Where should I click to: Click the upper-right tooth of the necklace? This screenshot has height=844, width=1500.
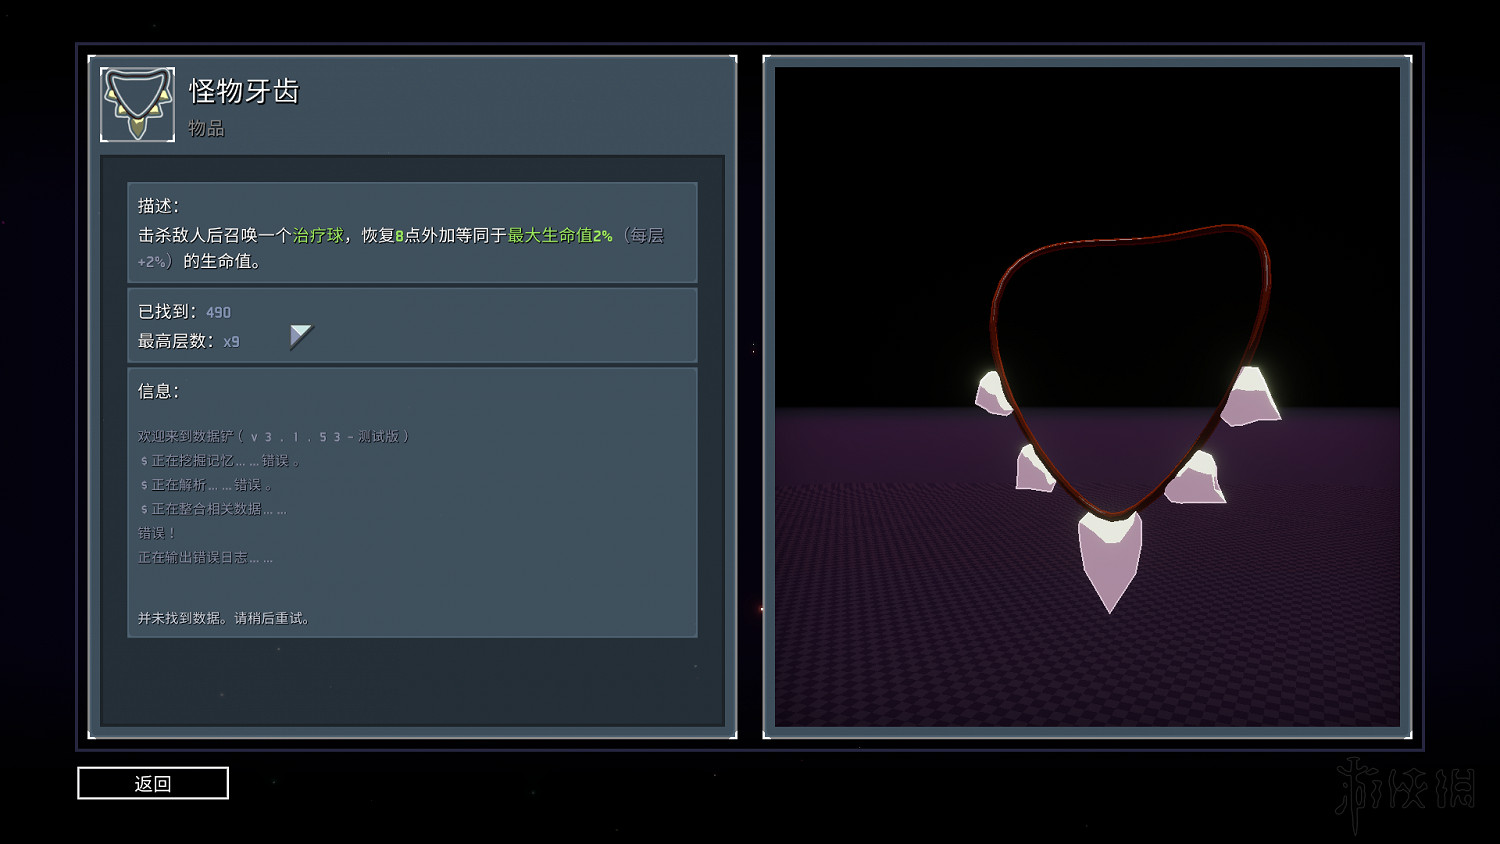pos(1250,397)
